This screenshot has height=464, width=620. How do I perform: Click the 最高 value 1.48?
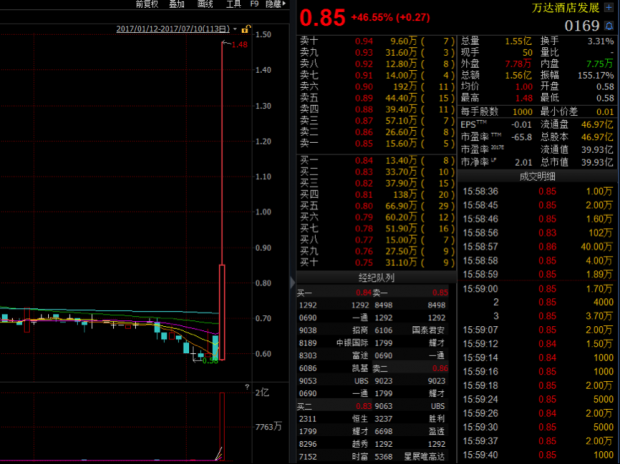(x=524, y=98)
